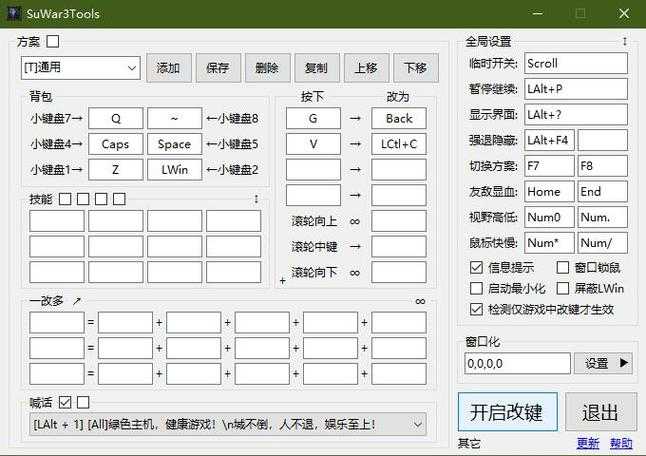
Task: Click the 按下 field containing G
Action: (313, 119)
